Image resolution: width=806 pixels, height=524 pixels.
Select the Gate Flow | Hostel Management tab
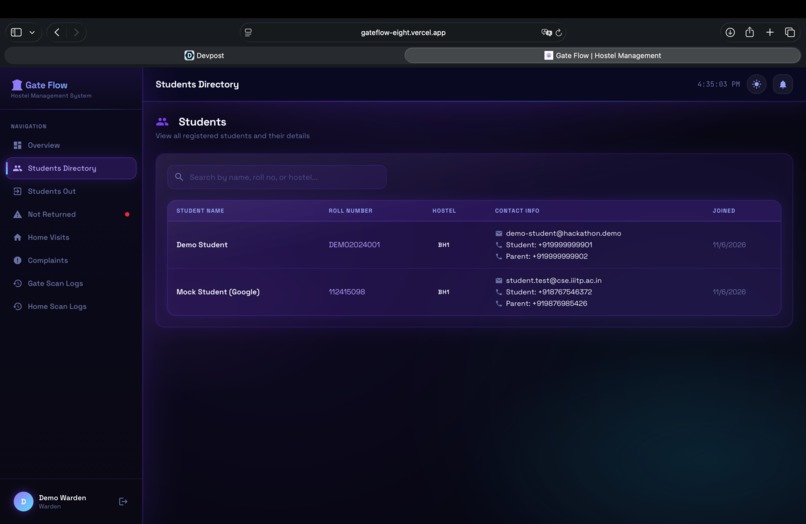tap(602, 56)
